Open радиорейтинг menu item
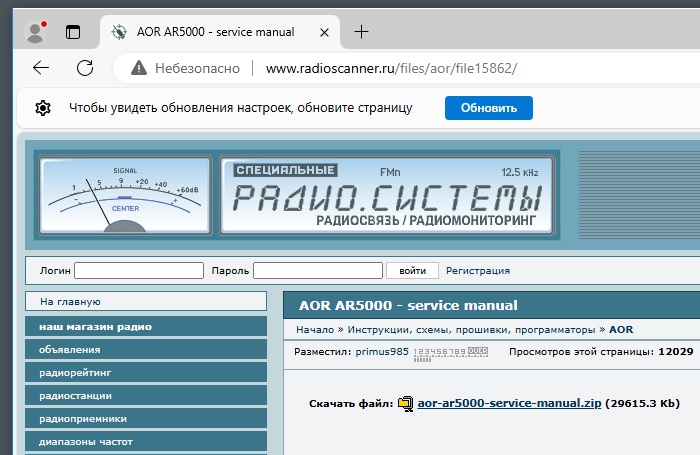Image resolution: width=700 pixels, height=455 pixels. point(146,372)
